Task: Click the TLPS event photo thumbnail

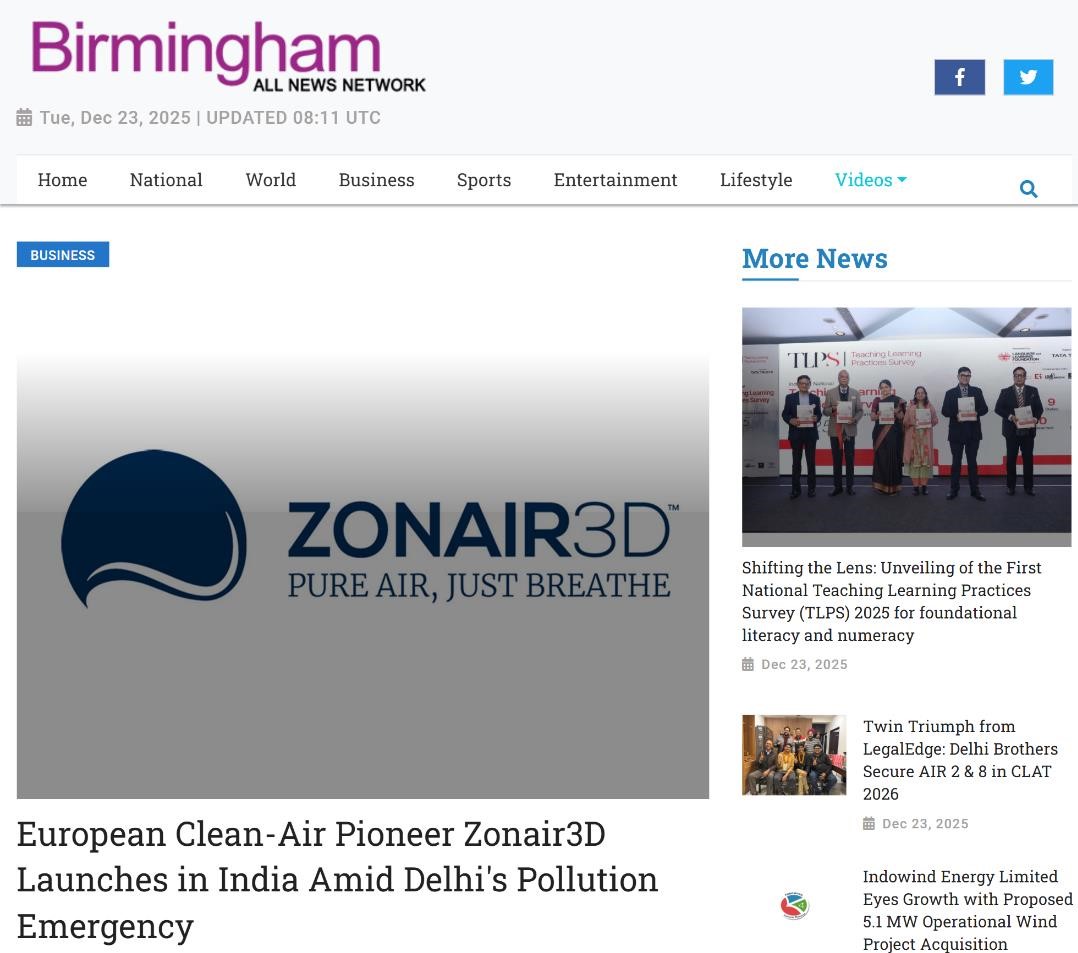Action: pos(906,427)
